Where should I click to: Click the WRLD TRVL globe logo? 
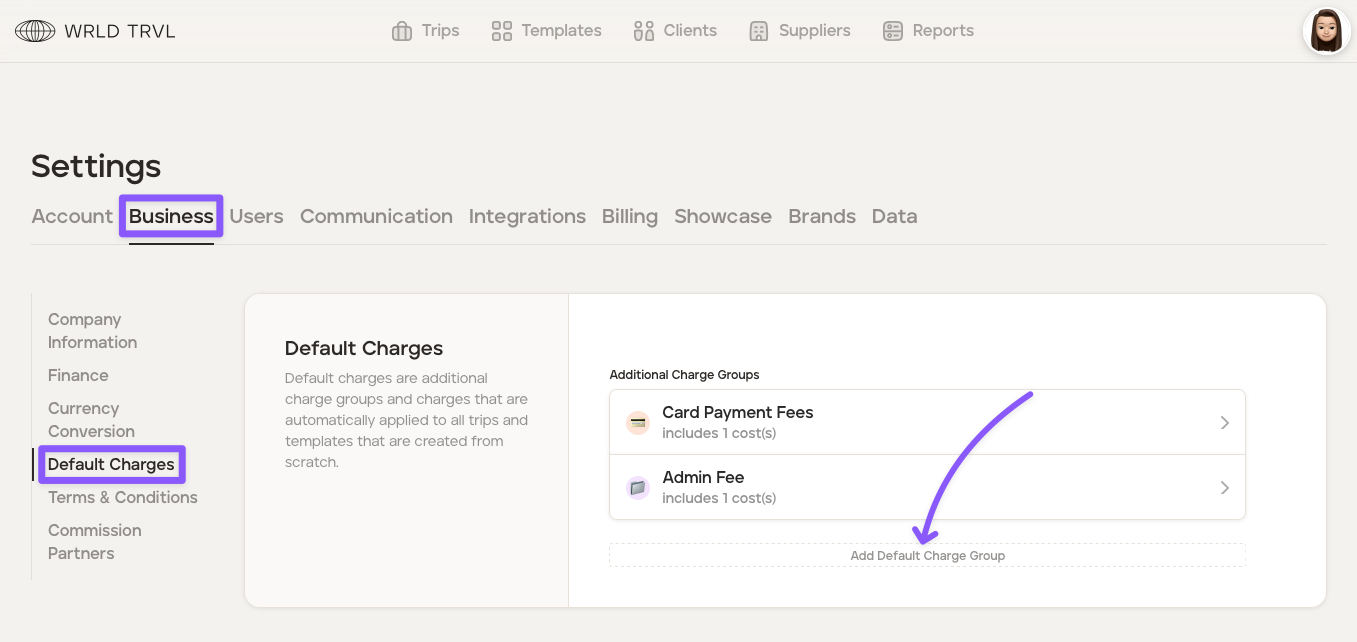(35, 31)
